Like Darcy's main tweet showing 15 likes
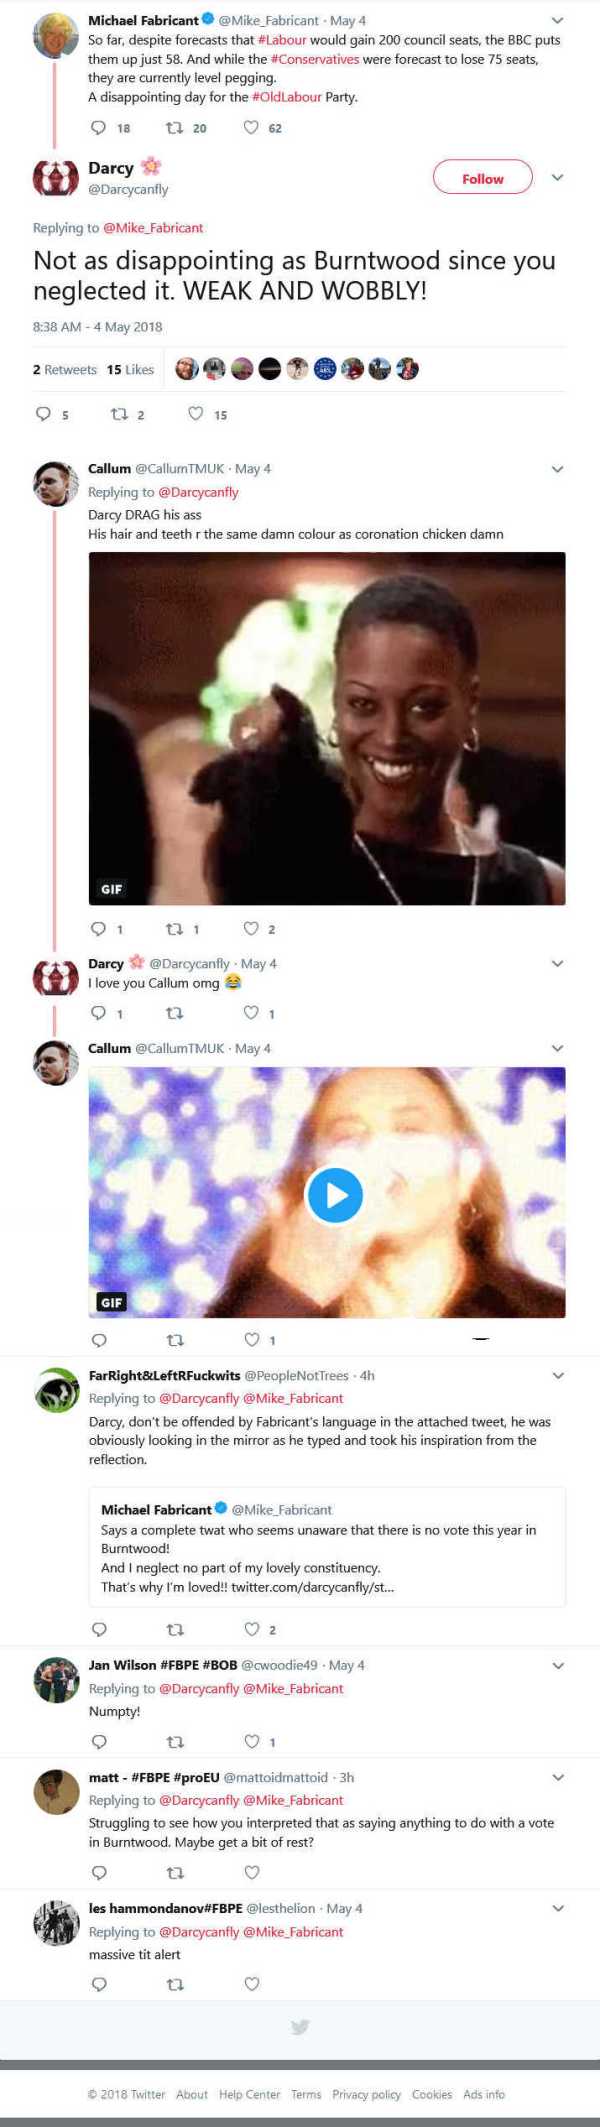Screen dimensions: 600x2127 [196, 414]
